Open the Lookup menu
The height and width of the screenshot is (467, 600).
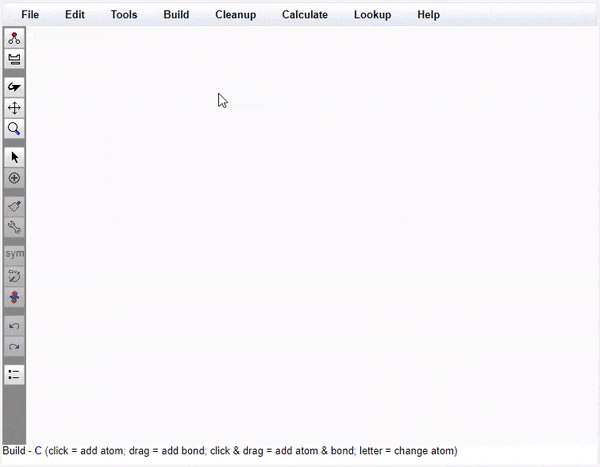(372, 15)
